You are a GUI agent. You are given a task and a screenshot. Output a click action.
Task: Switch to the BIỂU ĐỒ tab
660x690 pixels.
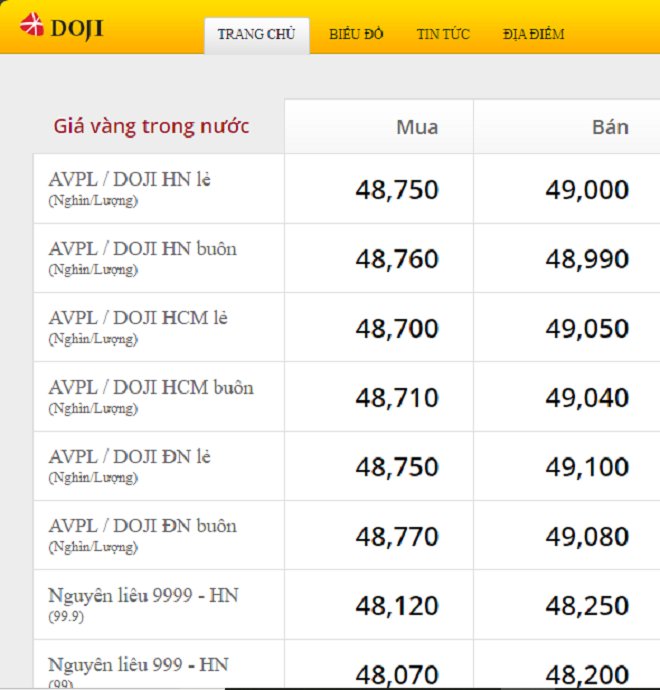click(356, 34)
